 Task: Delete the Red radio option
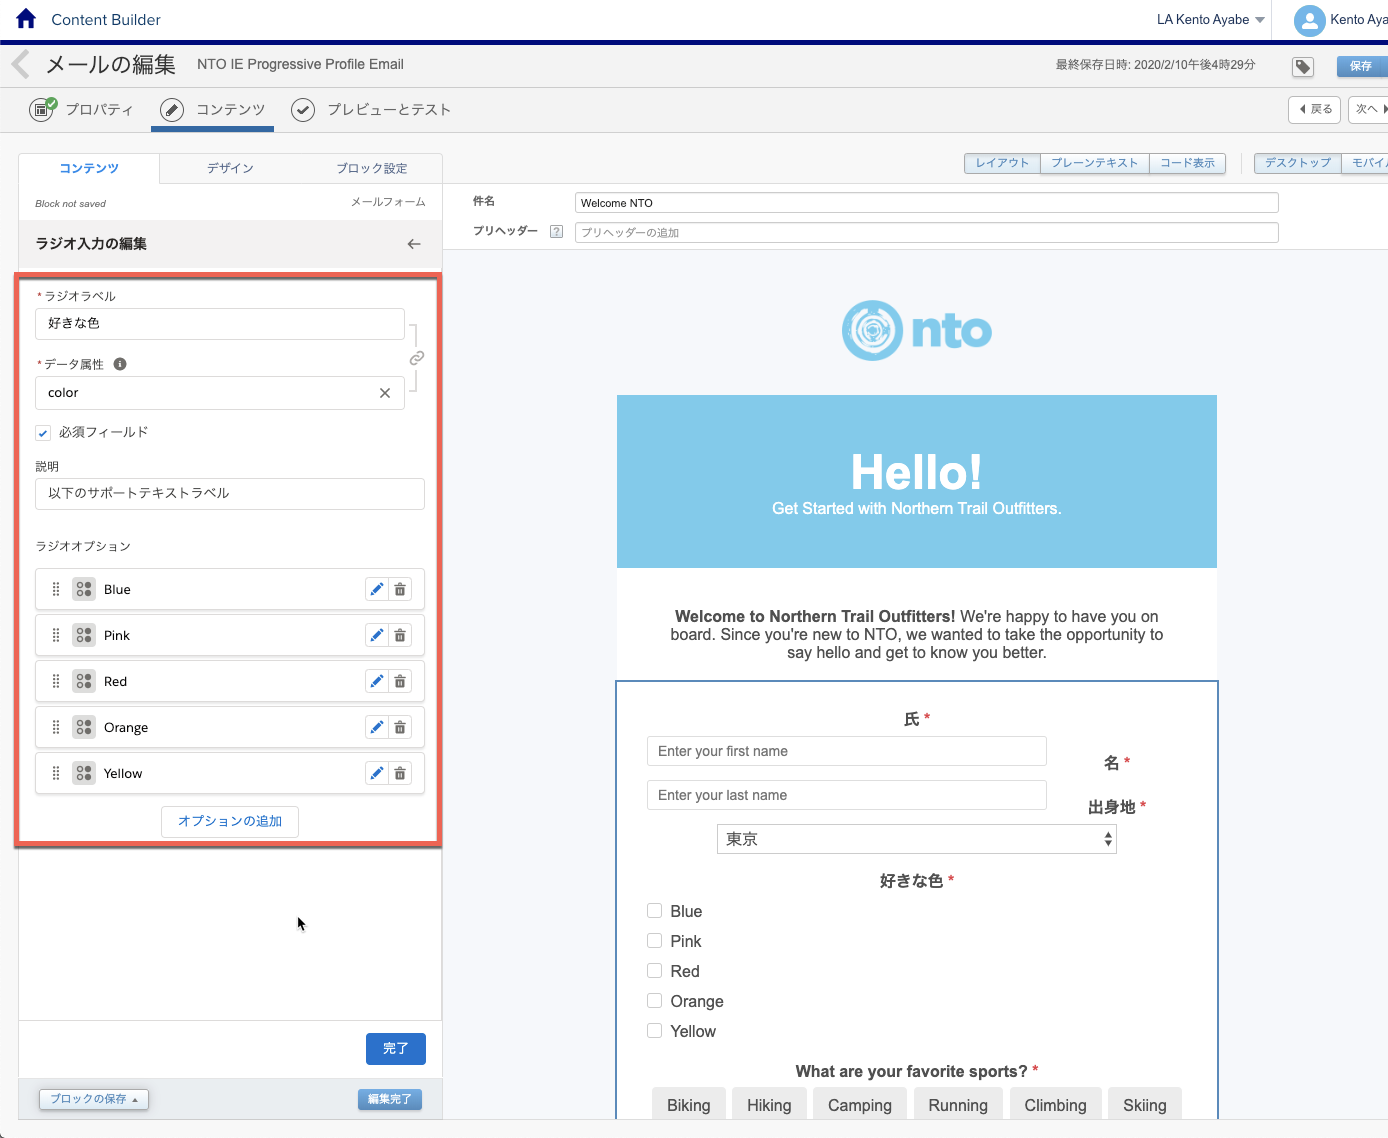[400, 681]
